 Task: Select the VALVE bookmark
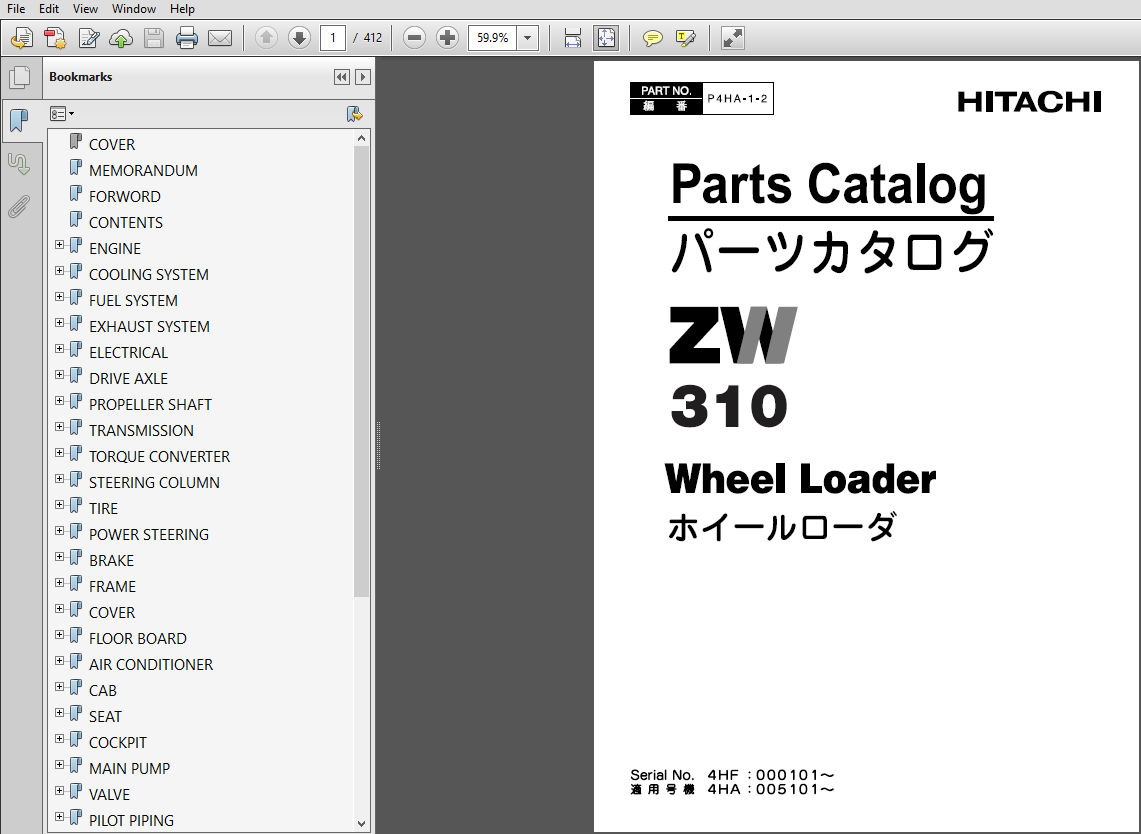click(x=109, y=795)
